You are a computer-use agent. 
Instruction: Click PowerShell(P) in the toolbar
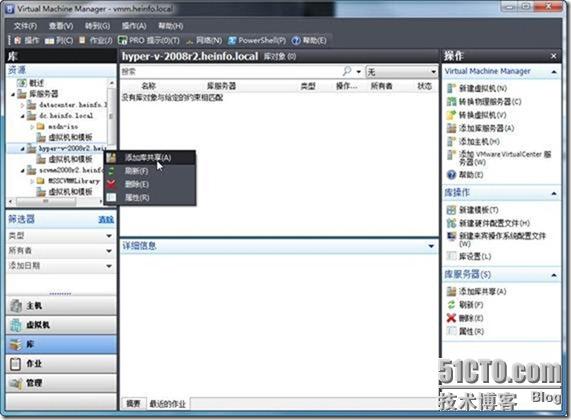pyautogui.click(x=257, y=40)
